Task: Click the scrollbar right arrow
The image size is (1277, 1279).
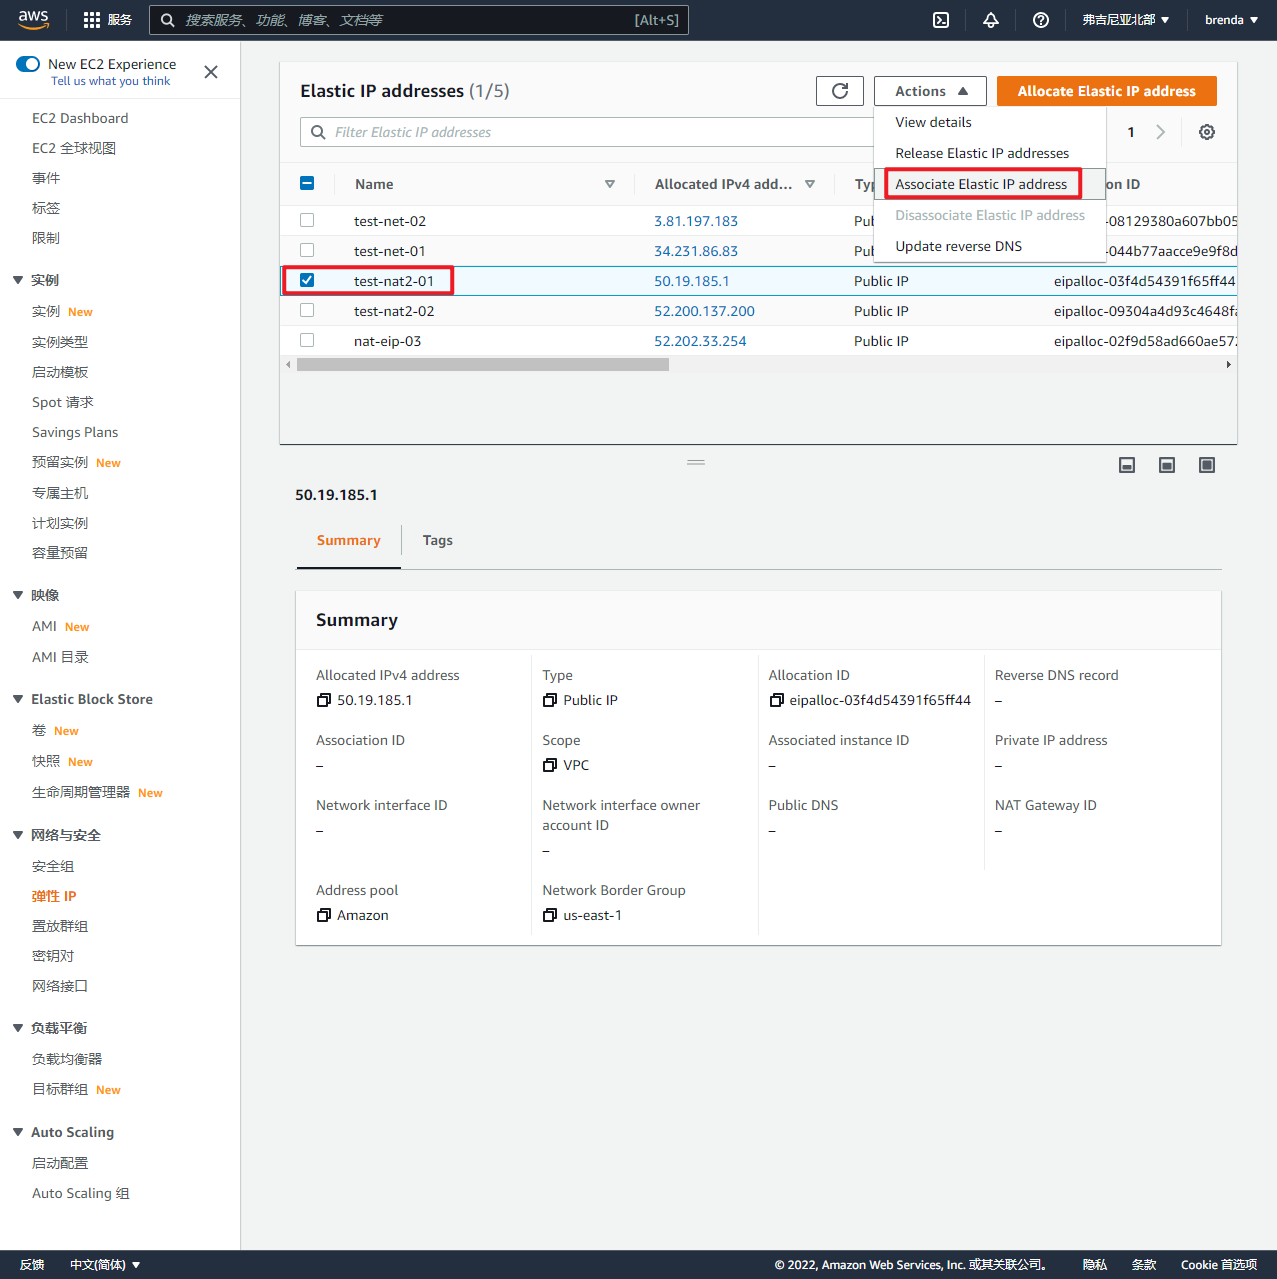Action: (1229, 365)
